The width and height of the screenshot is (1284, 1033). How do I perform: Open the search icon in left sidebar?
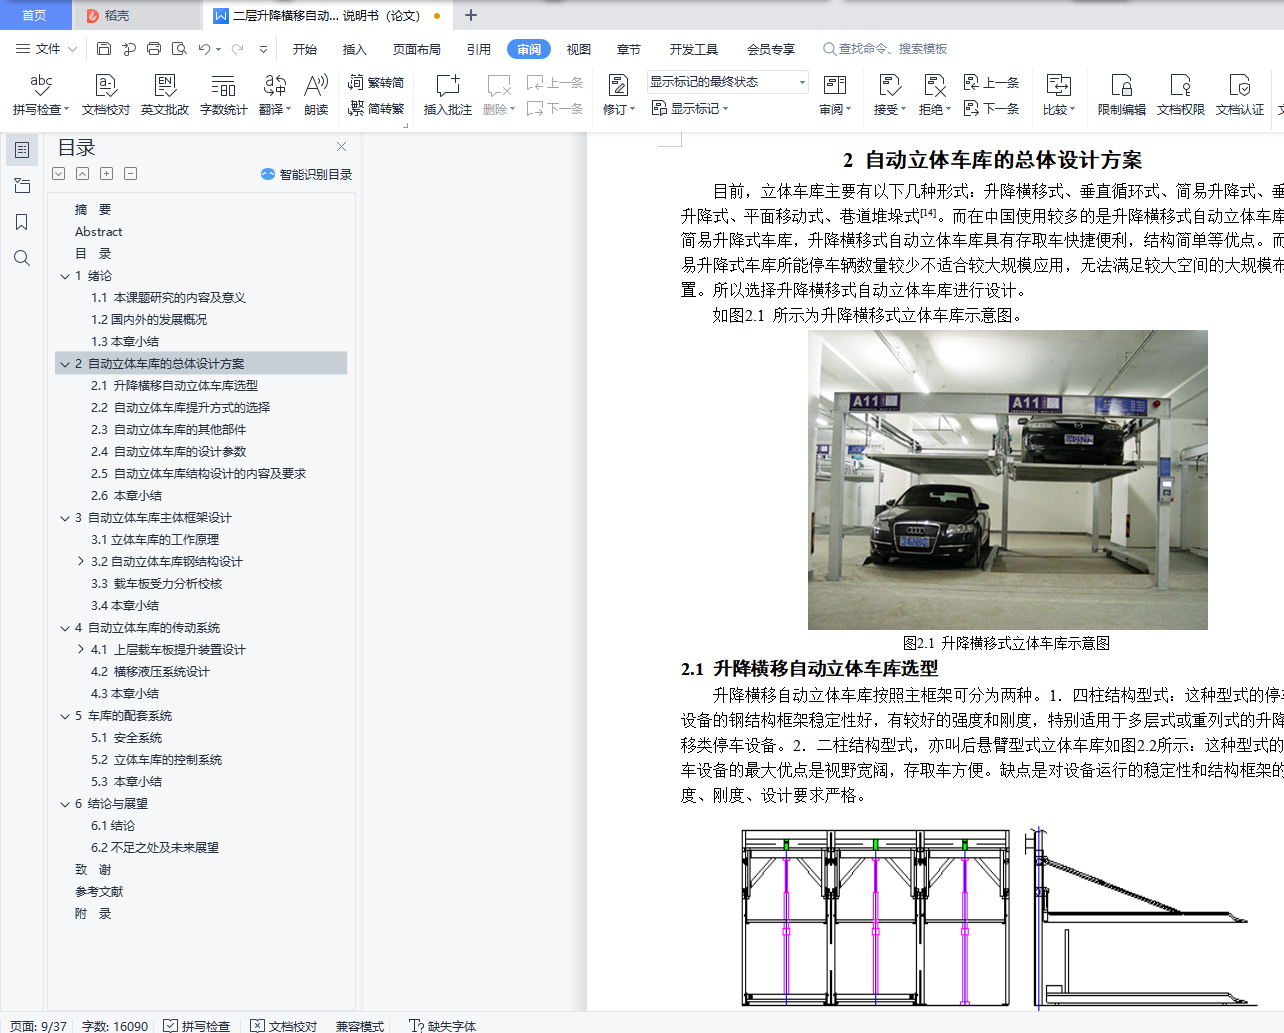(x=22, y=258)
